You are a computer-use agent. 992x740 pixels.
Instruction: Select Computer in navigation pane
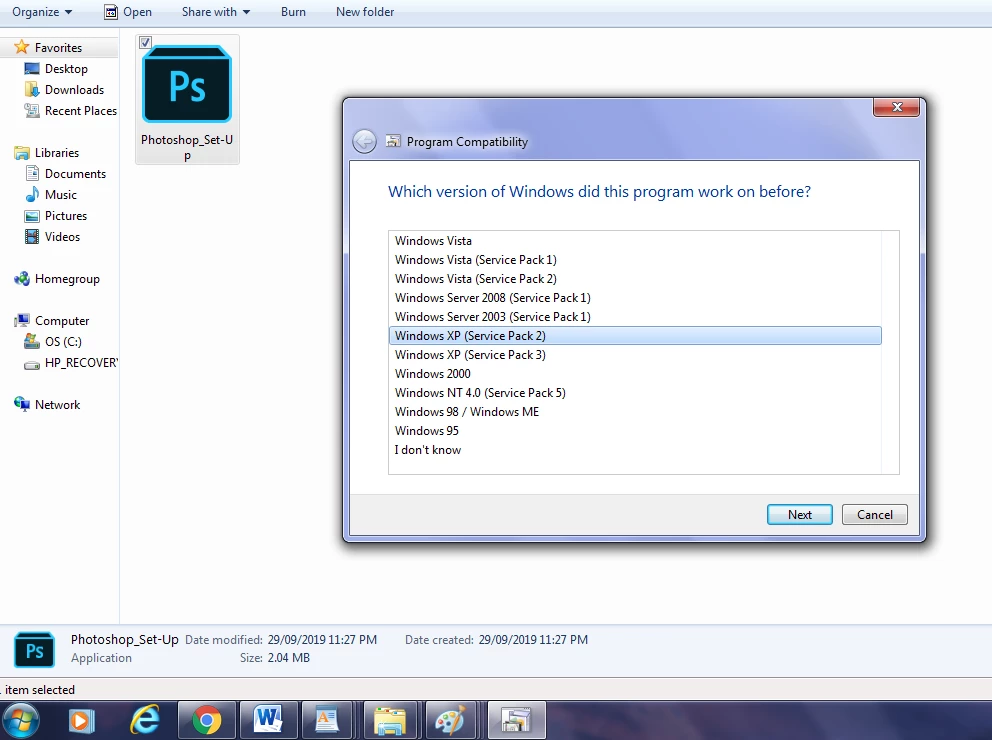62,321
